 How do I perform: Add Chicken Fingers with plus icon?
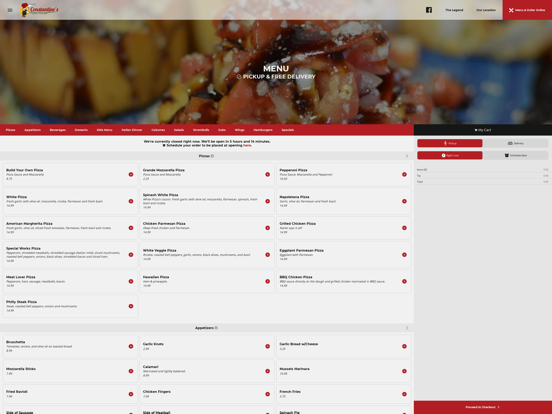(x=268, y=394)
